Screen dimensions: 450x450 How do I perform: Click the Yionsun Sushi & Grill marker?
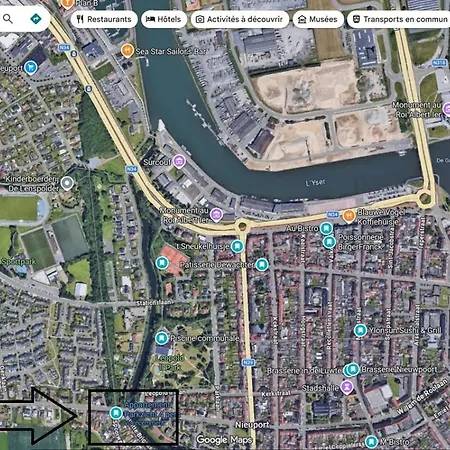(360, 330)
